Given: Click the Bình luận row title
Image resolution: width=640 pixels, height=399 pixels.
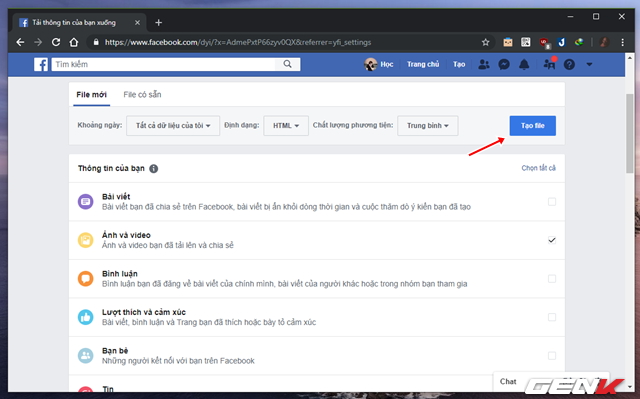Looking at the screenshot, I should (x=120, y=274).
